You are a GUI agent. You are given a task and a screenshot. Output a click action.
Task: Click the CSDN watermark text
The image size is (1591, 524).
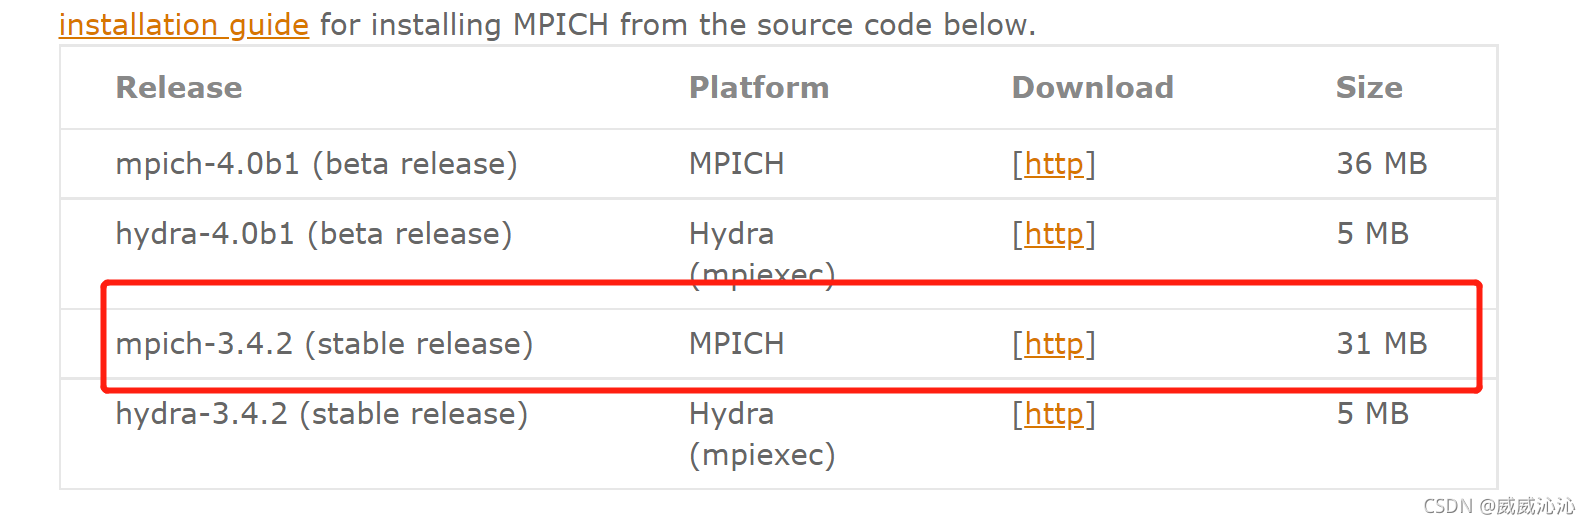tap(1498, 506)
